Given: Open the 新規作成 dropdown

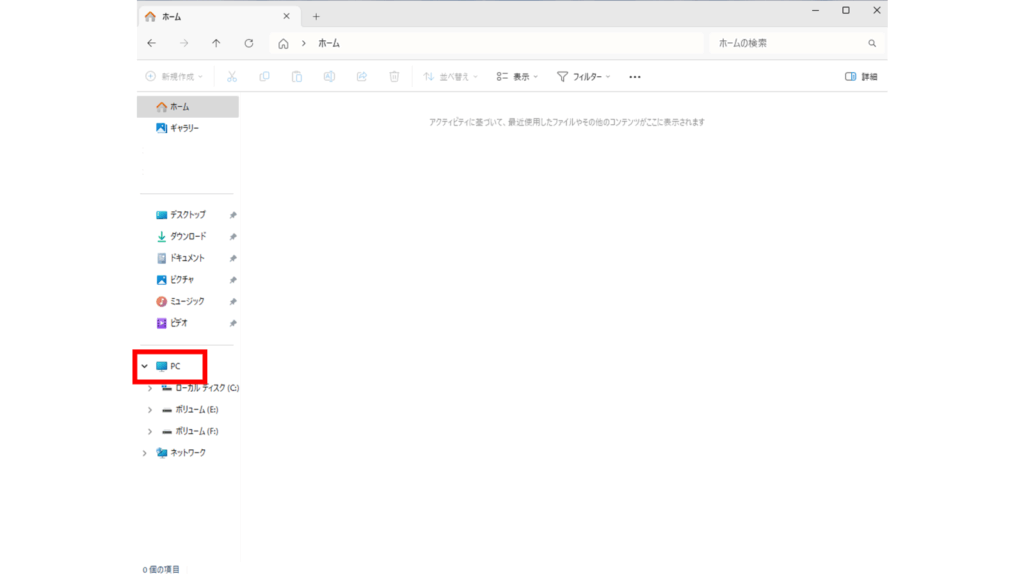Looking at the screenshot, I should pos(174,76).
